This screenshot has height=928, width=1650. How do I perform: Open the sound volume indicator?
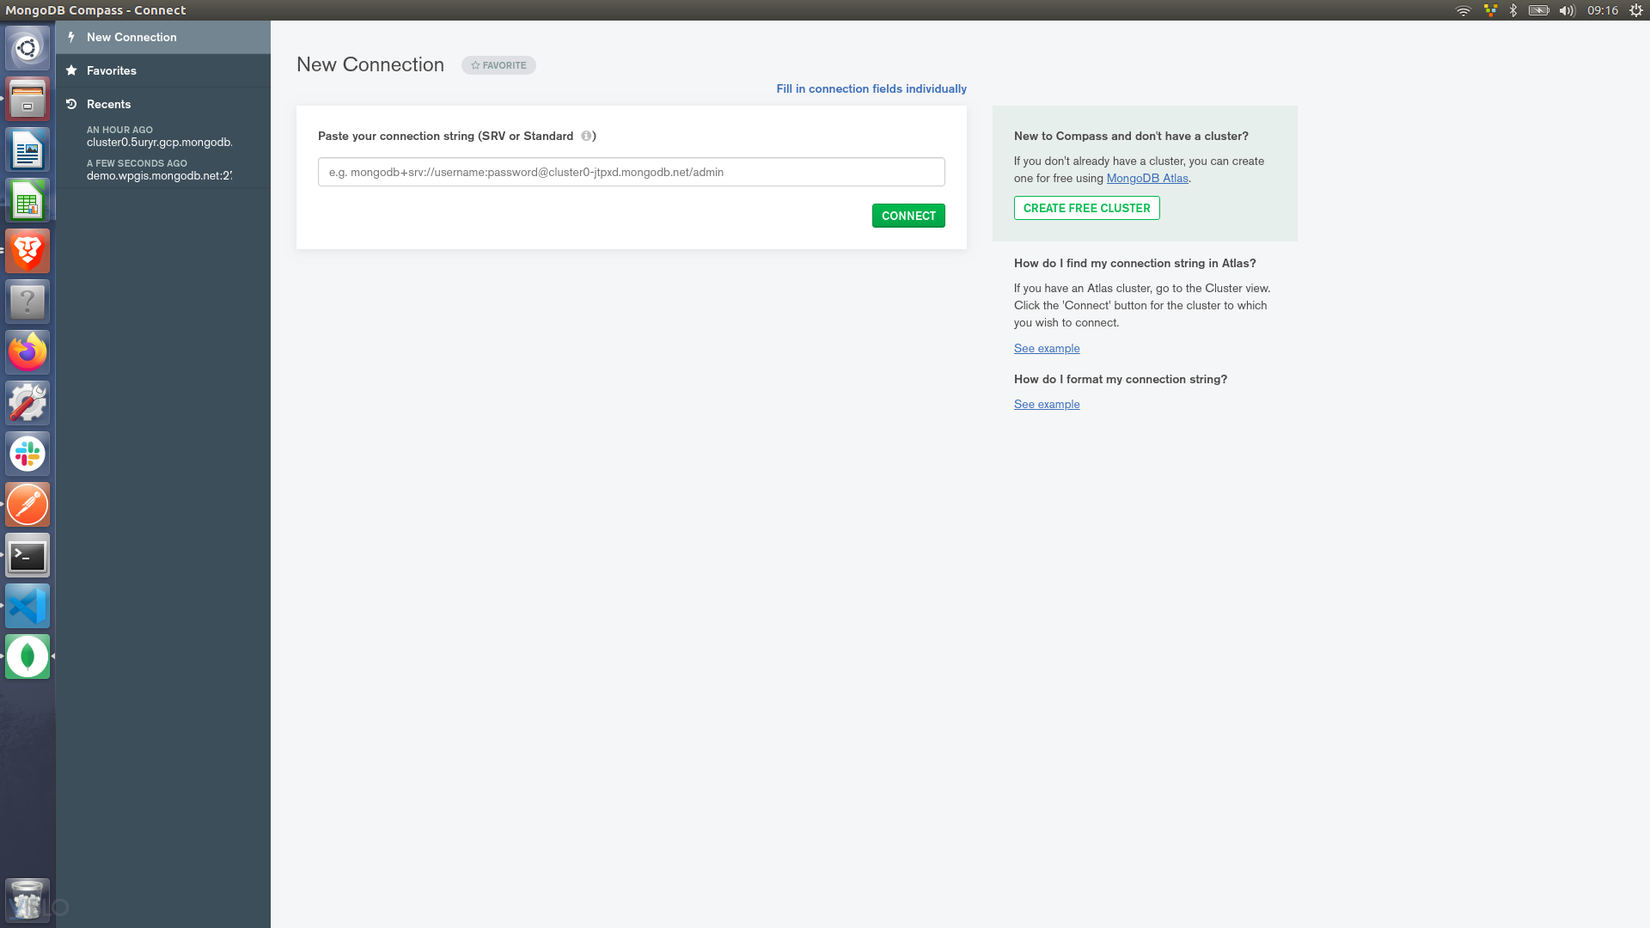tap(1567, 10)
